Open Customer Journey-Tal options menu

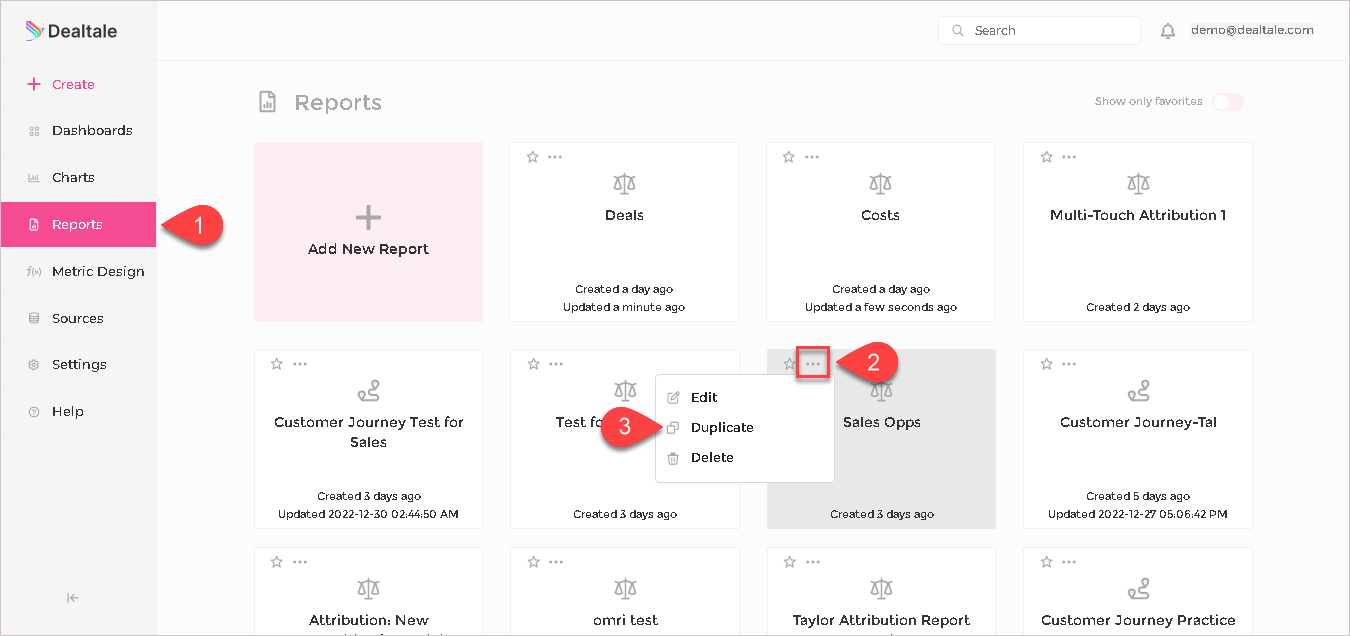pyautogui.click(x=1070, y=364)
